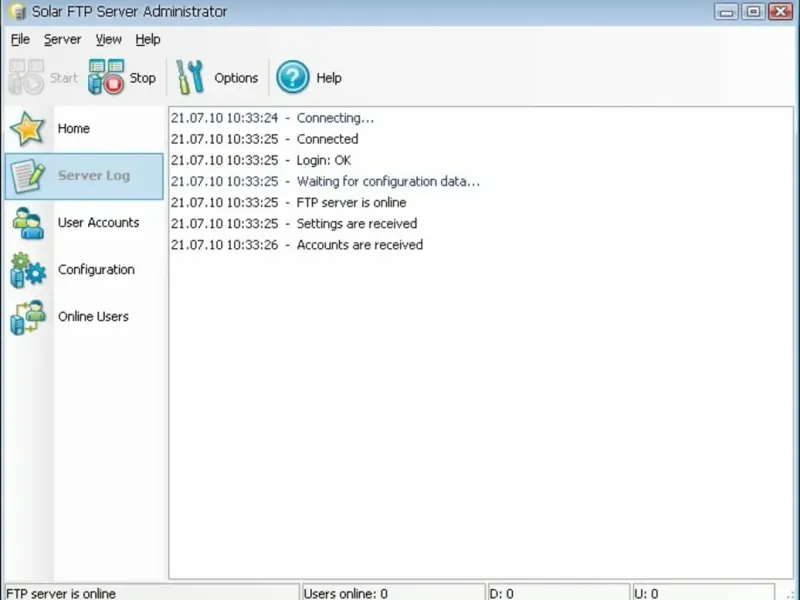Click the status bar 'FTP server is online' text
Image resolution: width=800 pixels, height=600 pixels.
coord(61,593)
